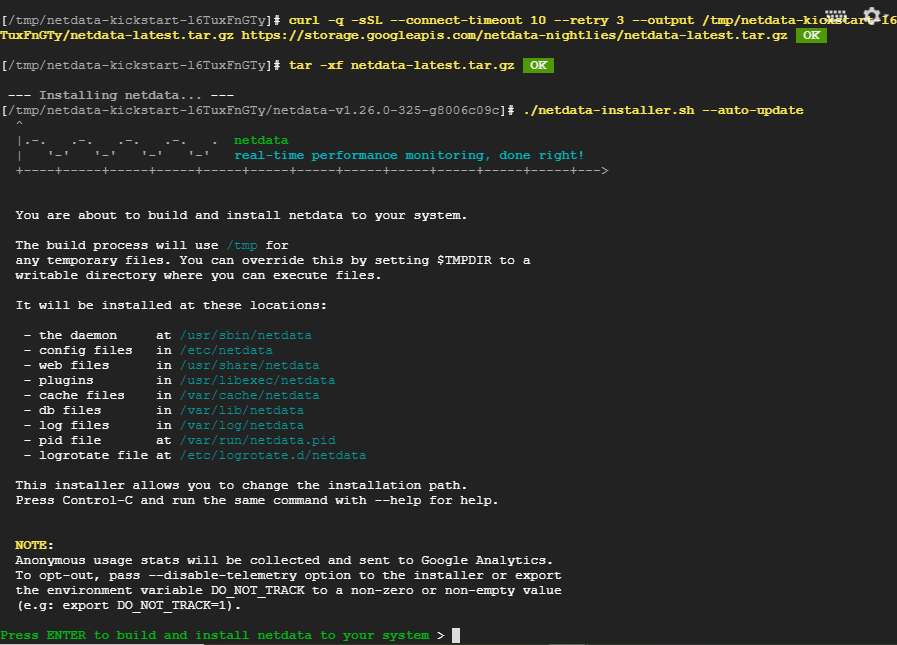Click the OK badge after the curl command
The height and width of the screenshot is (645, 897).
click(x=811, y=35)
